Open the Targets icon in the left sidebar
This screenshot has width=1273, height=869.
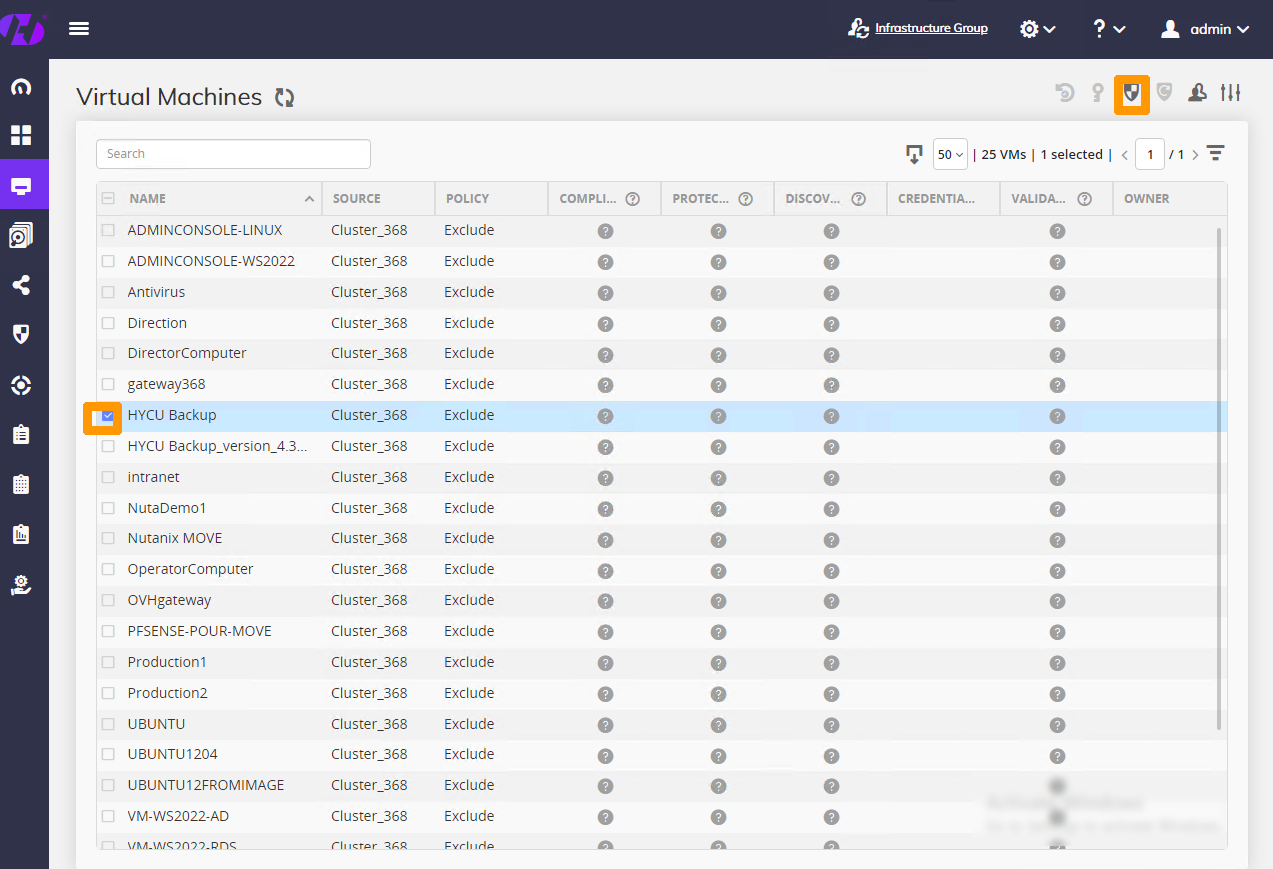(21, 385)
